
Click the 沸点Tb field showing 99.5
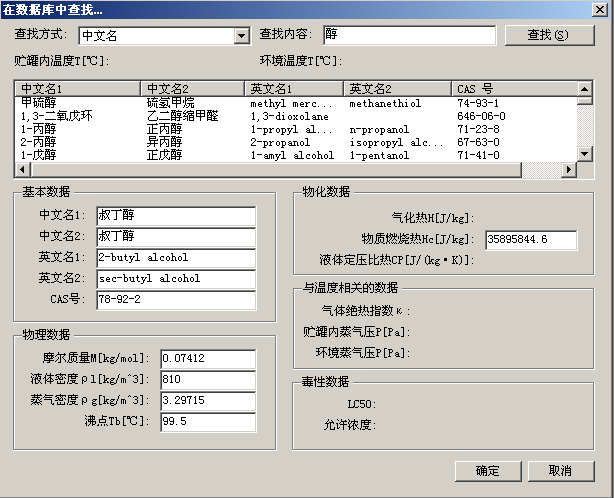point(208,422)
